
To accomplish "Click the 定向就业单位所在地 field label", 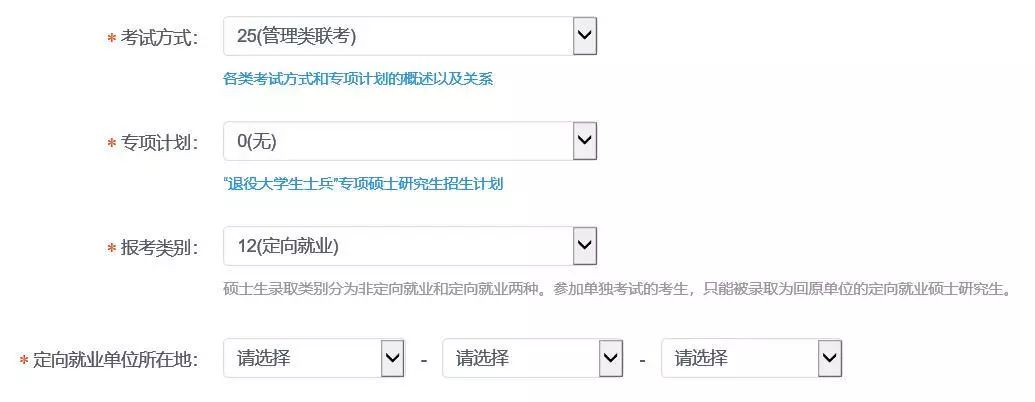I will click(115, 360).
